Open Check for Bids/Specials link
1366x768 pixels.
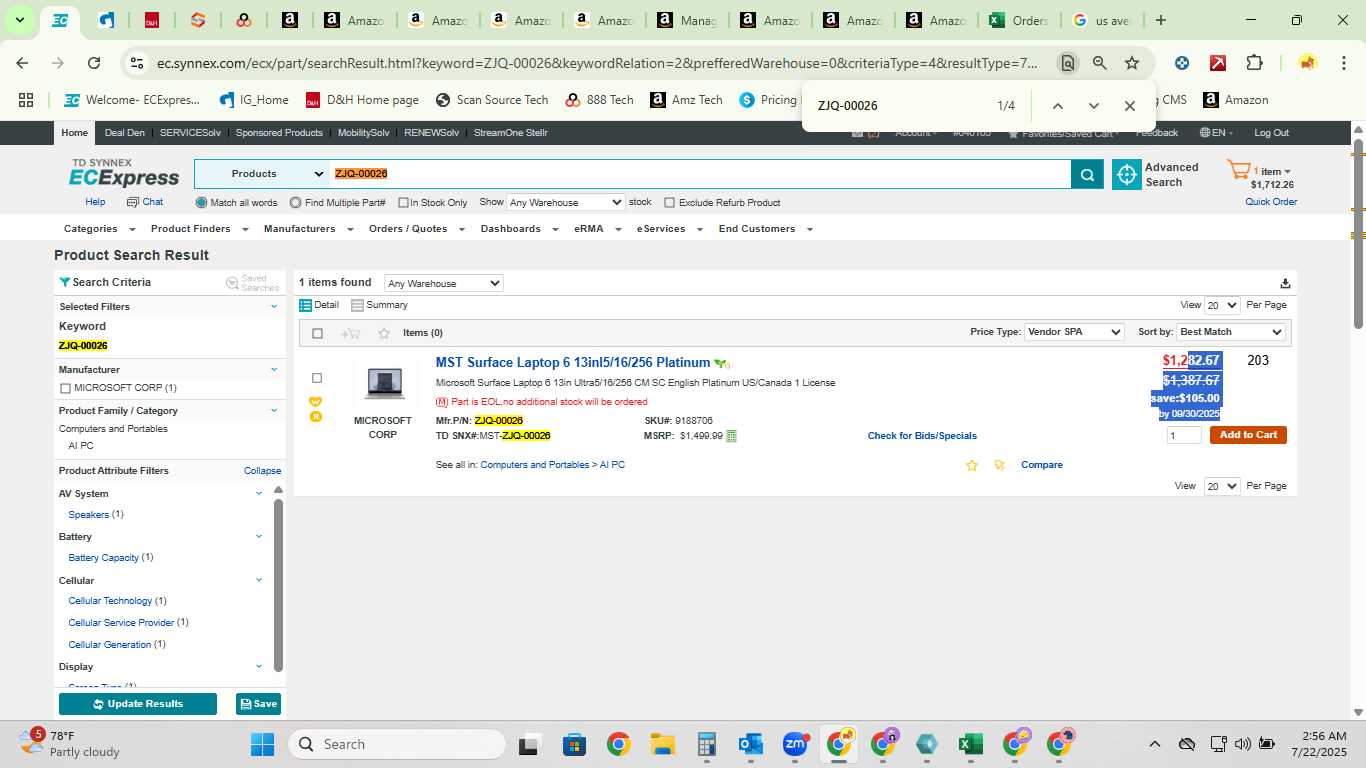(x=922, y=436)
